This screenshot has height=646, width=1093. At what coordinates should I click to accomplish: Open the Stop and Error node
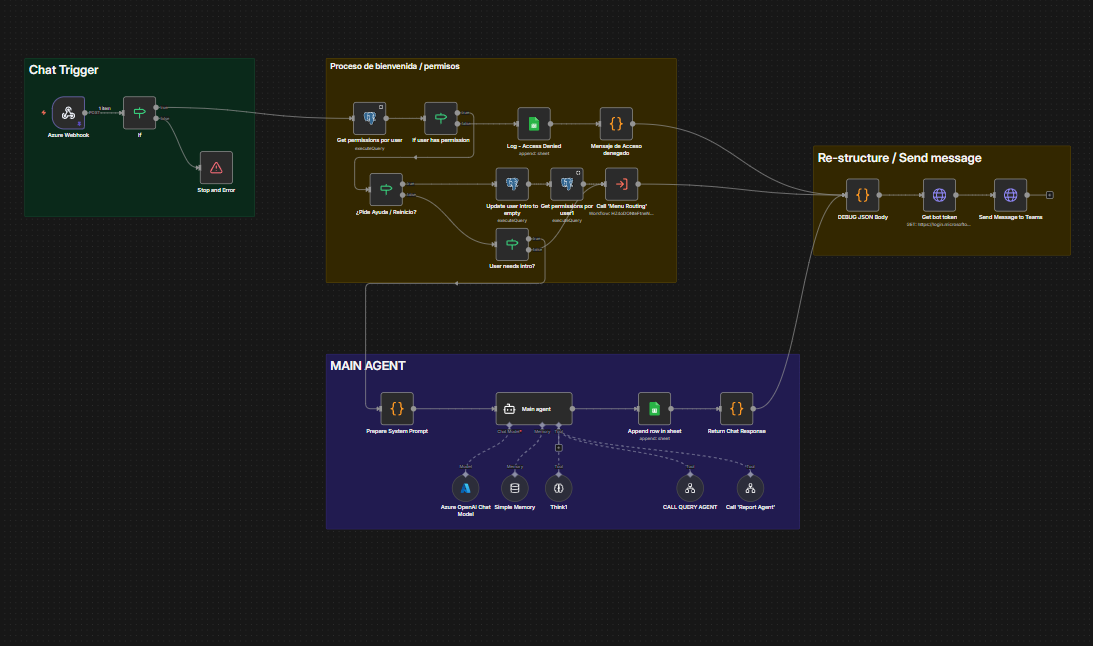coord(216,168)
